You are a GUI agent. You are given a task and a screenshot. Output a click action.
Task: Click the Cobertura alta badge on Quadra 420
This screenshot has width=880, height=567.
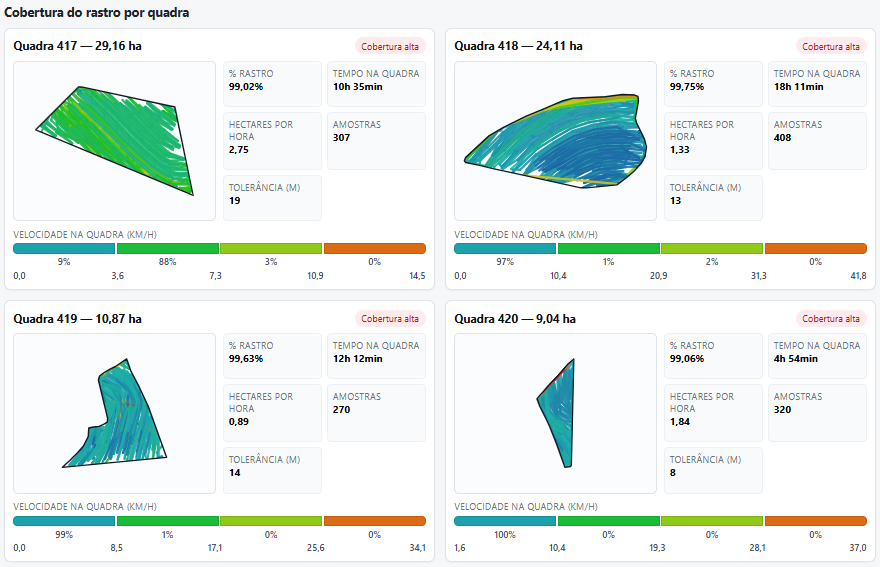831,318
